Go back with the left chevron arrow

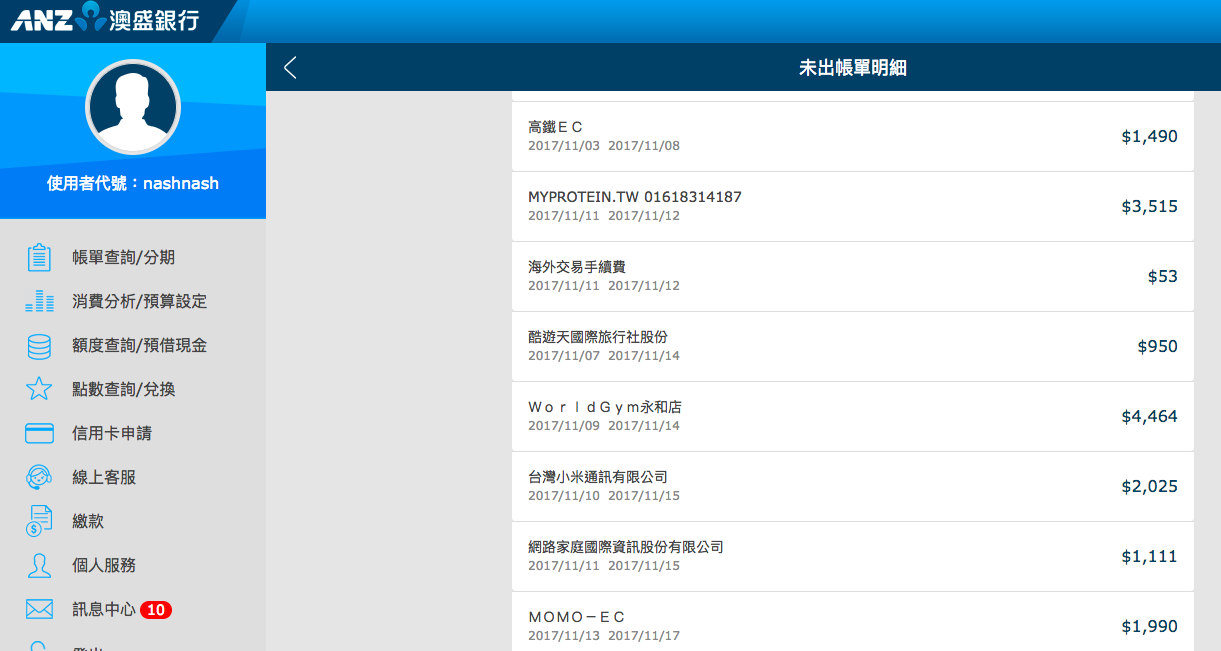click(x=290, y=68)
